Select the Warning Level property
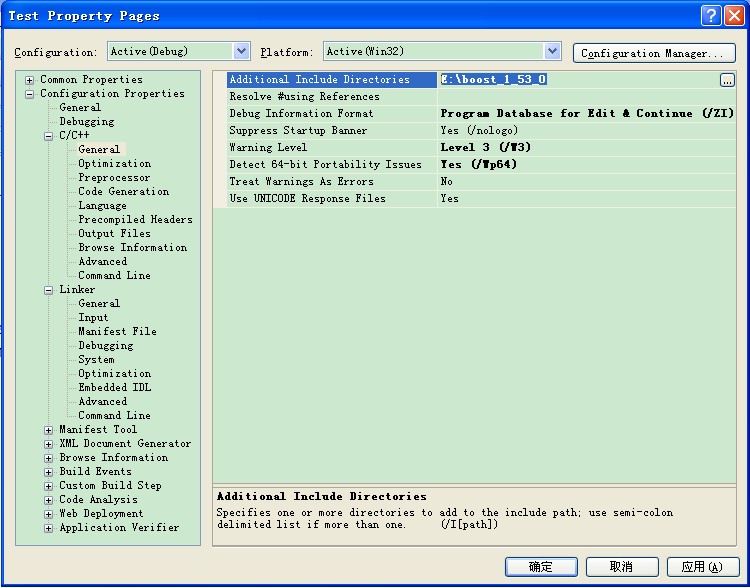 click(332, 148)
